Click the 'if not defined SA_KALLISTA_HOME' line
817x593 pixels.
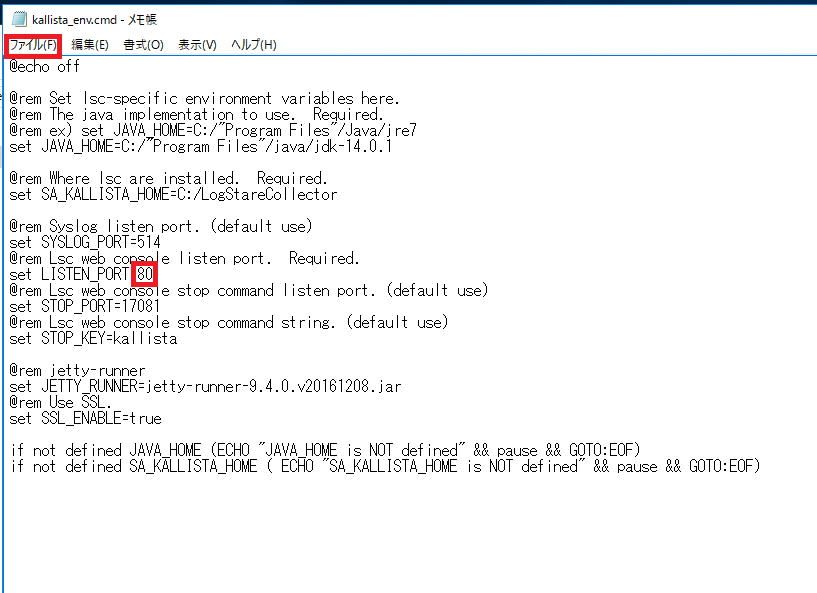click(385, 466)
